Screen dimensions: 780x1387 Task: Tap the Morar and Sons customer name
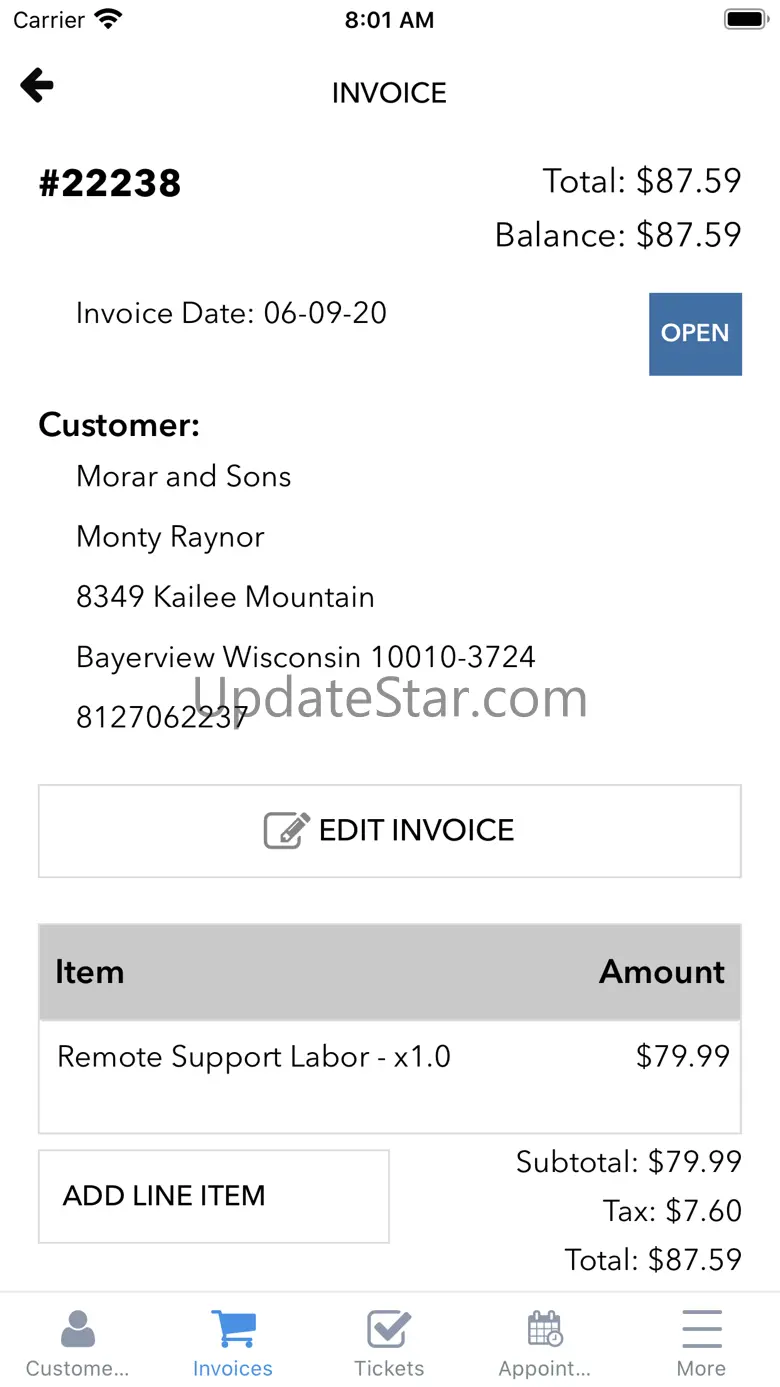184,476
